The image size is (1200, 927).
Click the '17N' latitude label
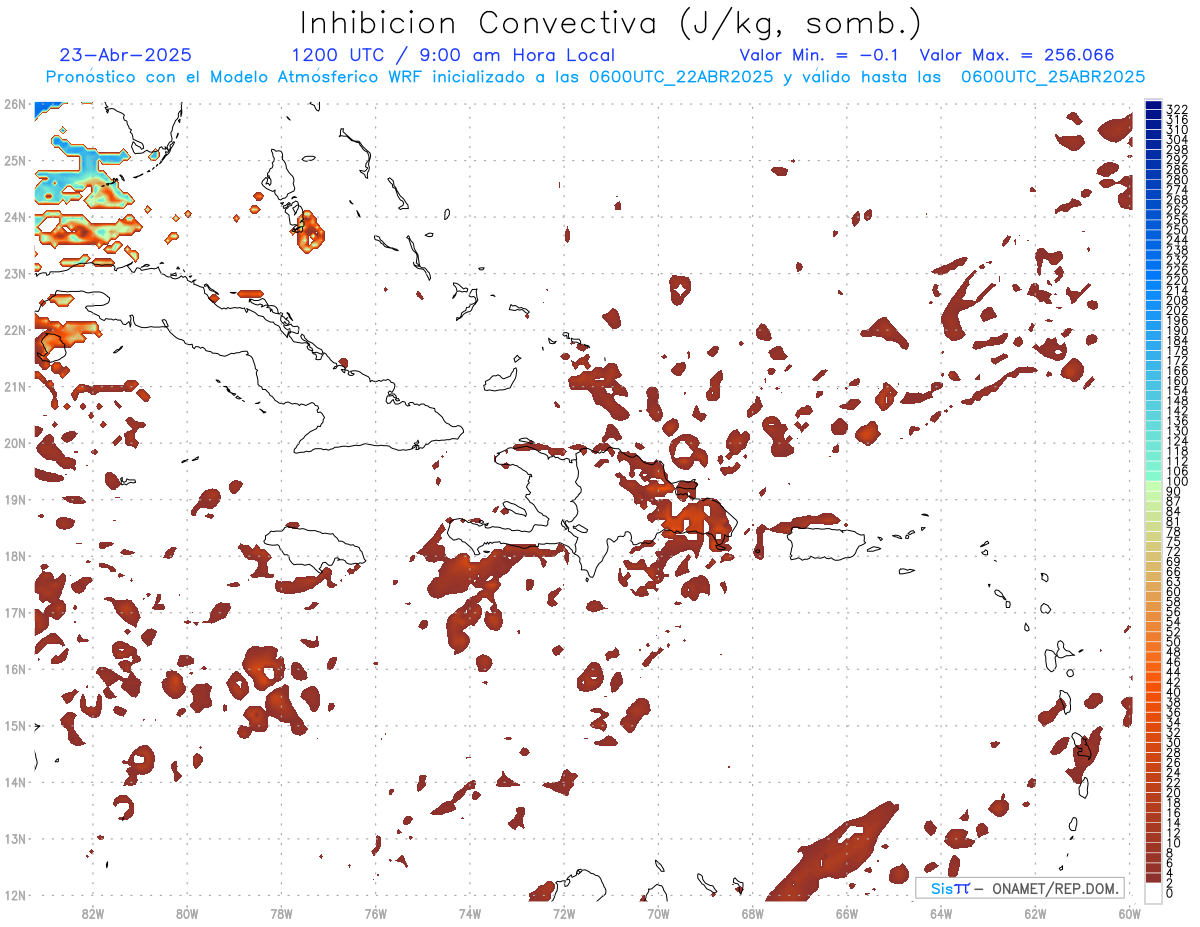pyautogui.click(x=15, y=612)
